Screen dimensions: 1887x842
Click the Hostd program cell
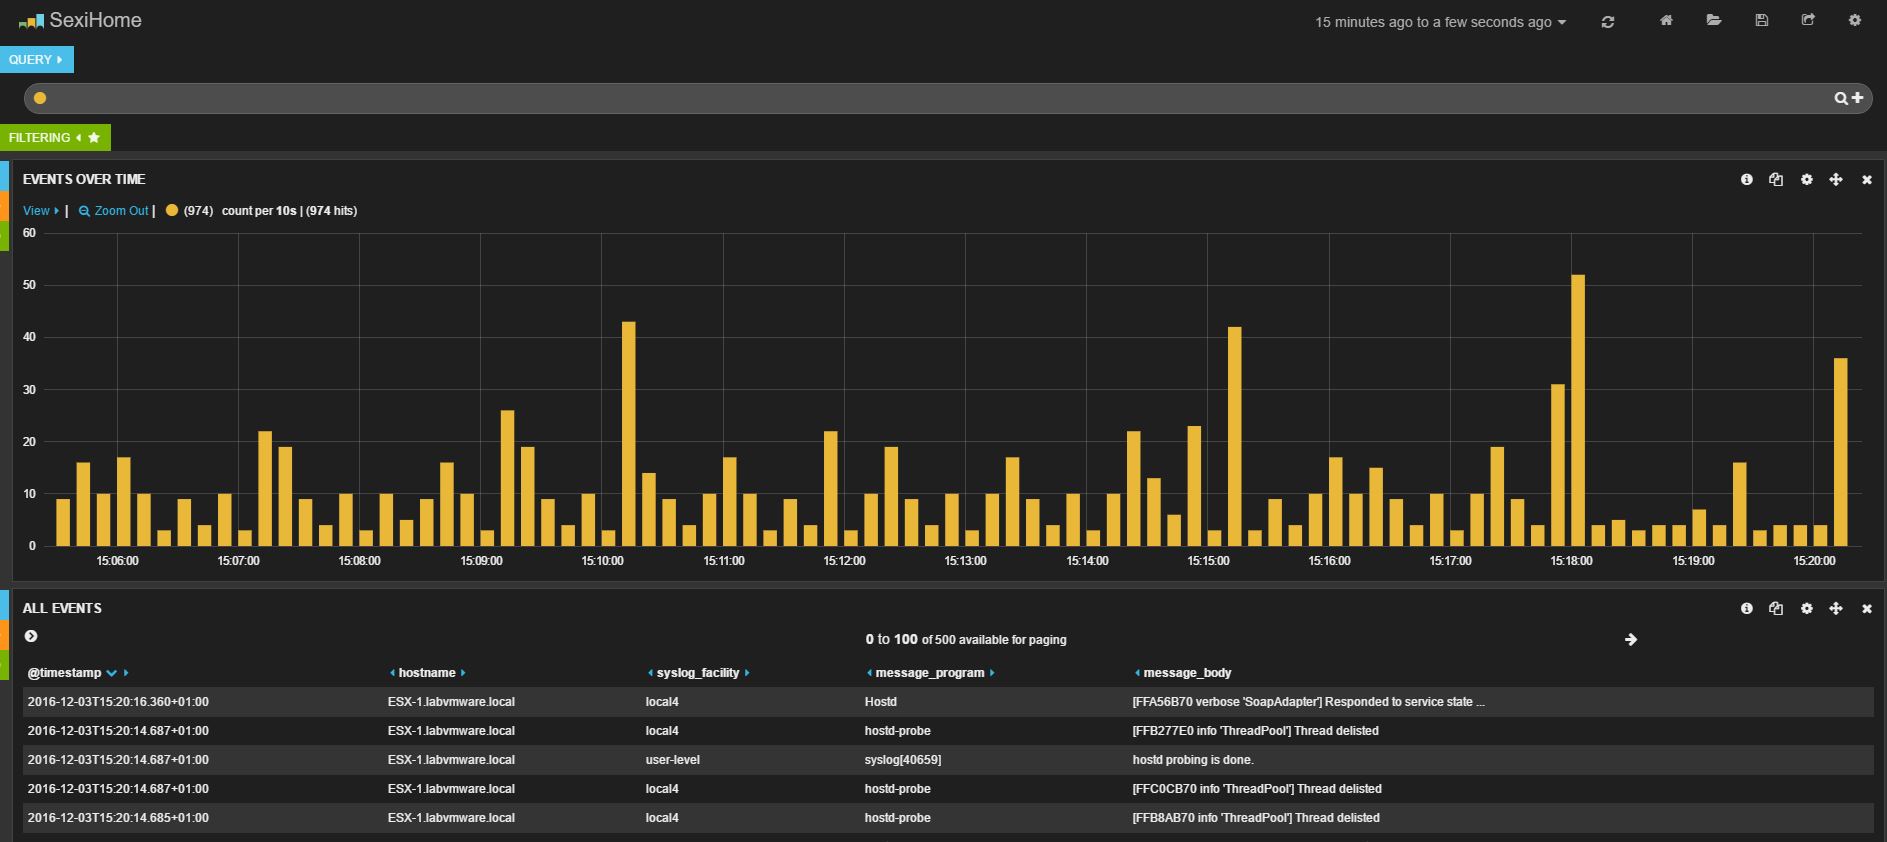point(881,702)
